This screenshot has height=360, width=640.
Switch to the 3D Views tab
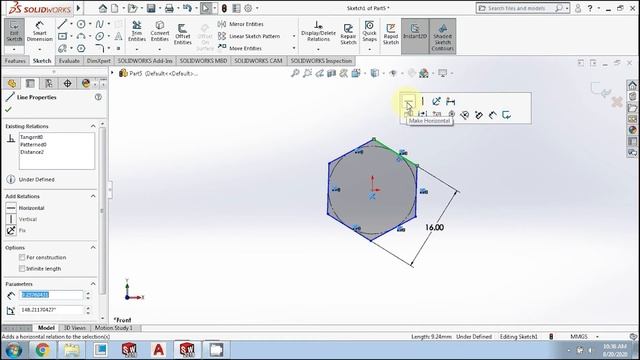[75, 328]
